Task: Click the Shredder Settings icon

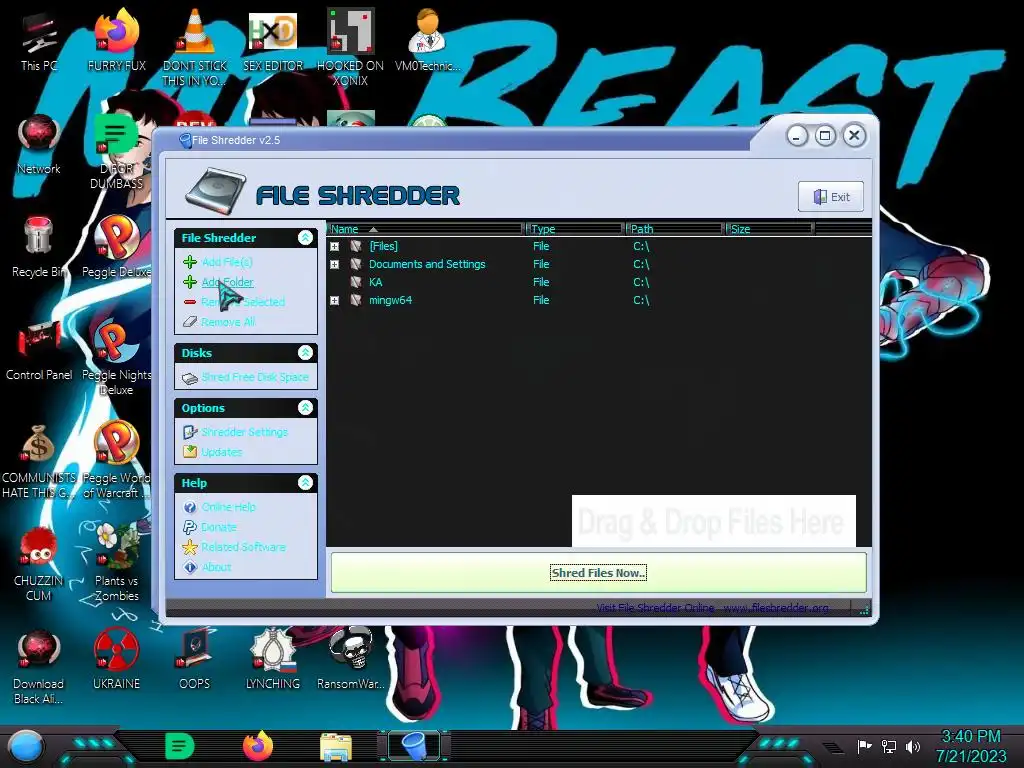Action: (x=190, y=432)
